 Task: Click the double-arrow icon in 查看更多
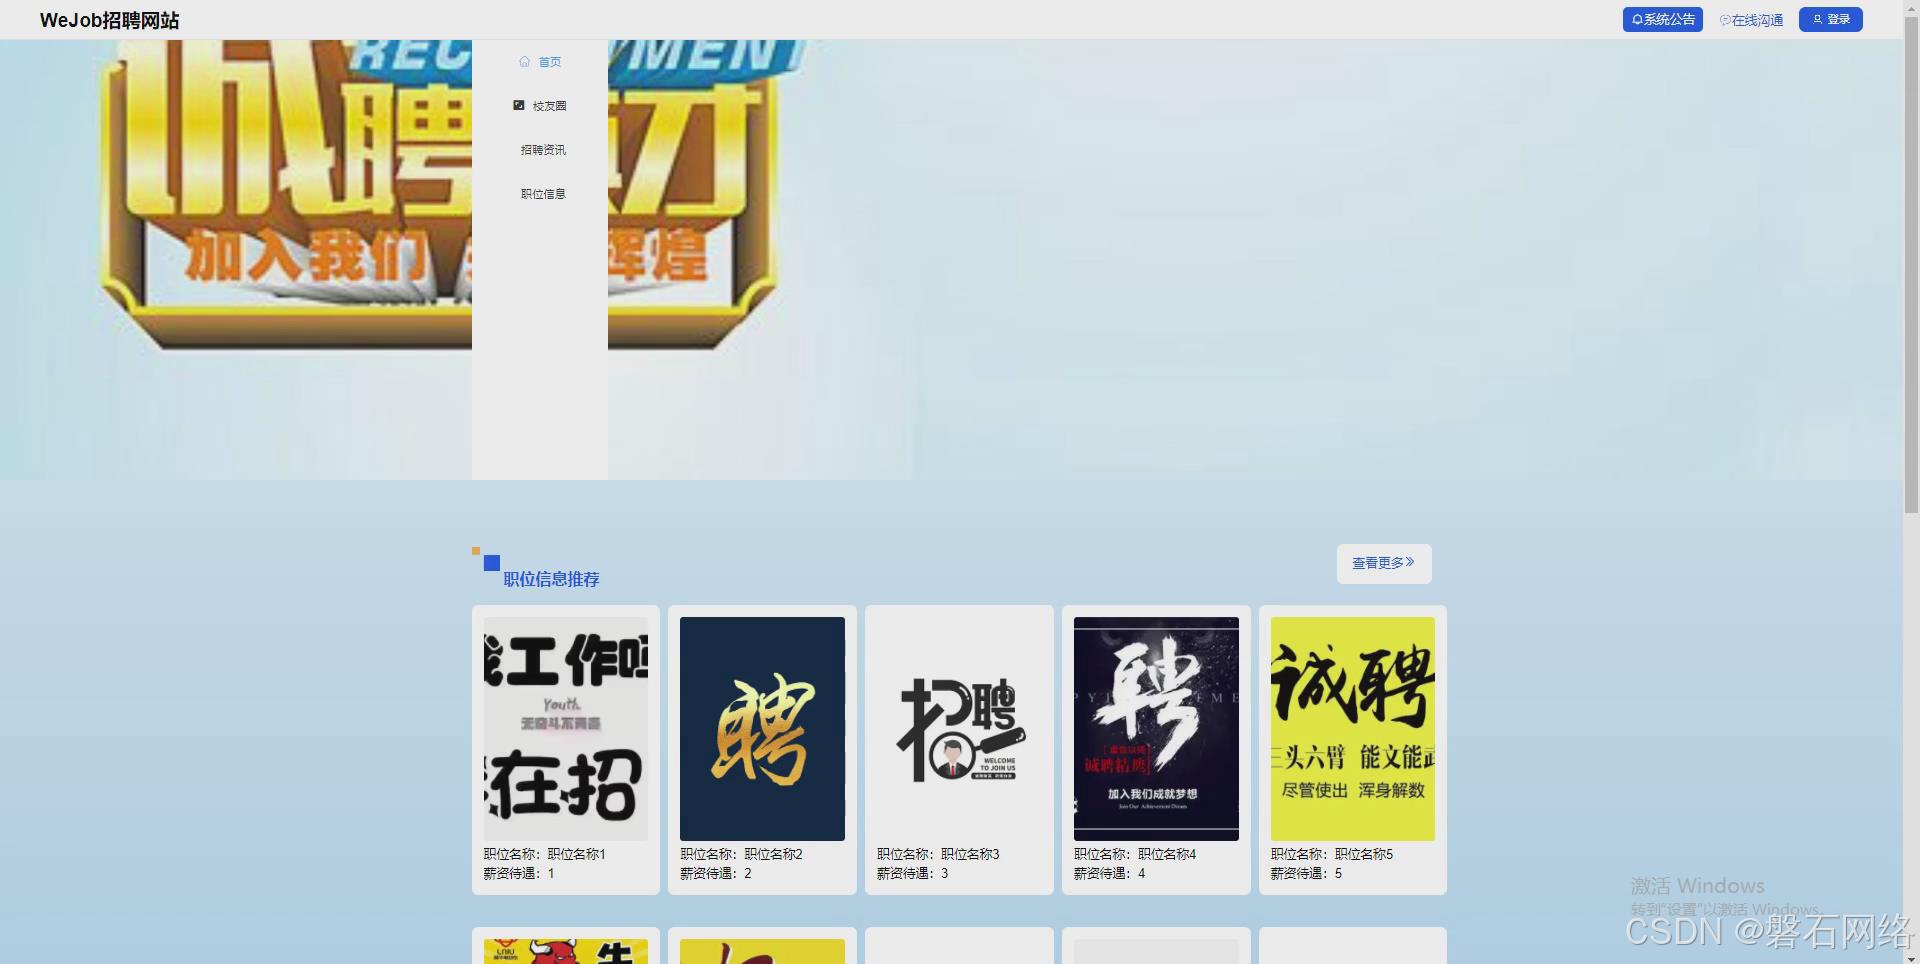click(1411, 562)
